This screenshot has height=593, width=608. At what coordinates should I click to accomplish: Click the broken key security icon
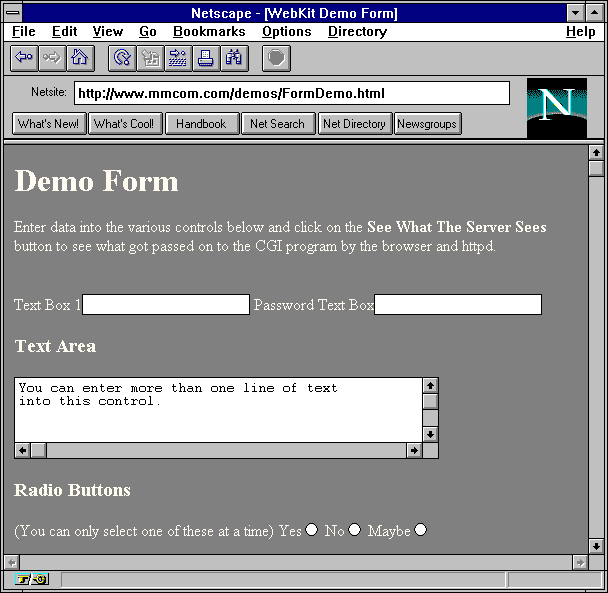(30, 580)
